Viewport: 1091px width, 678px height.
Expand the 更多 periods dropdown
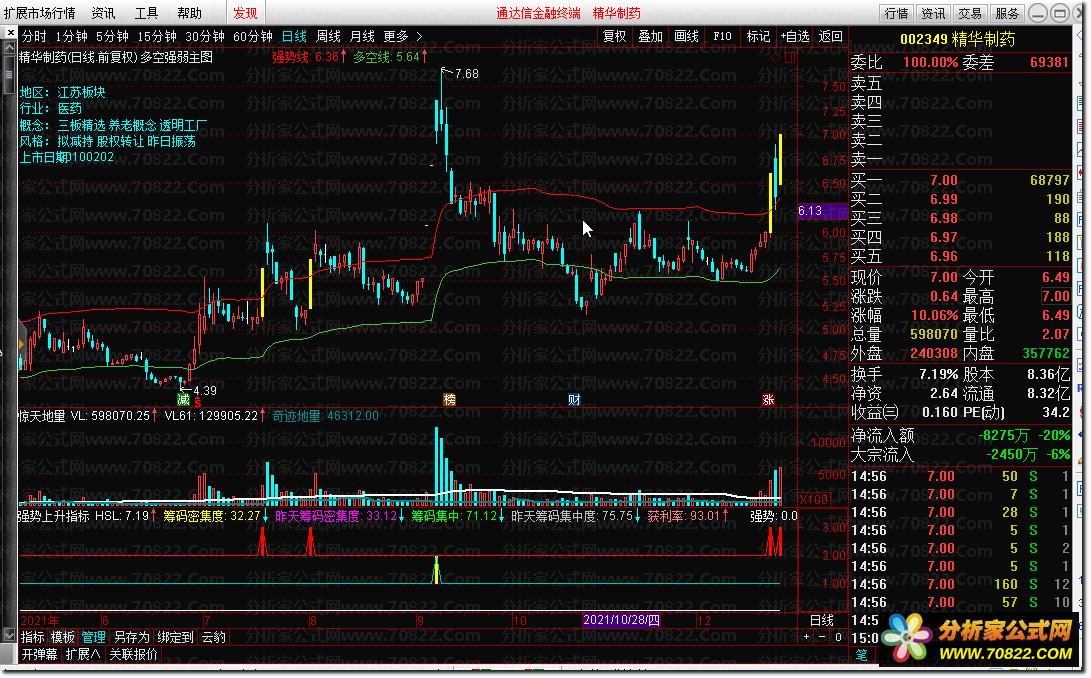pos(402,36)
